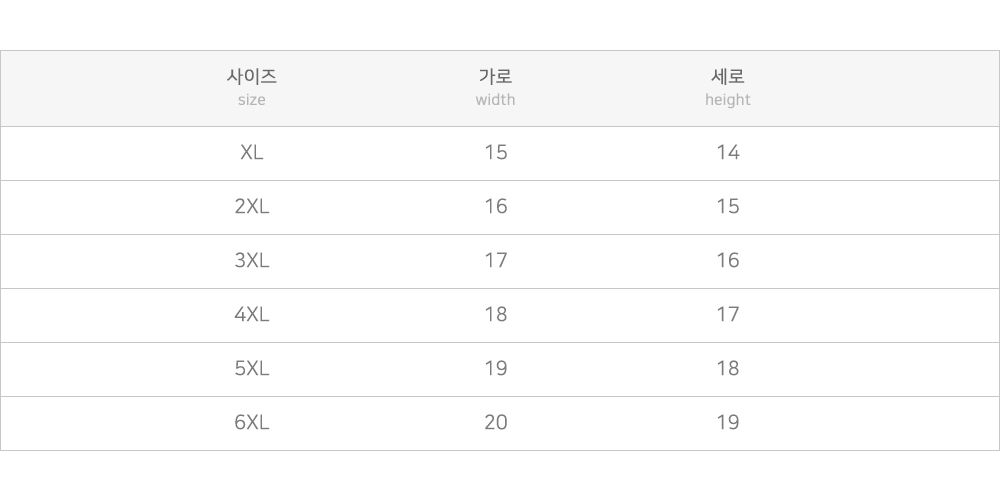Click height value 15 in 2XL row
1000x501 pixels.
(727, 207)
